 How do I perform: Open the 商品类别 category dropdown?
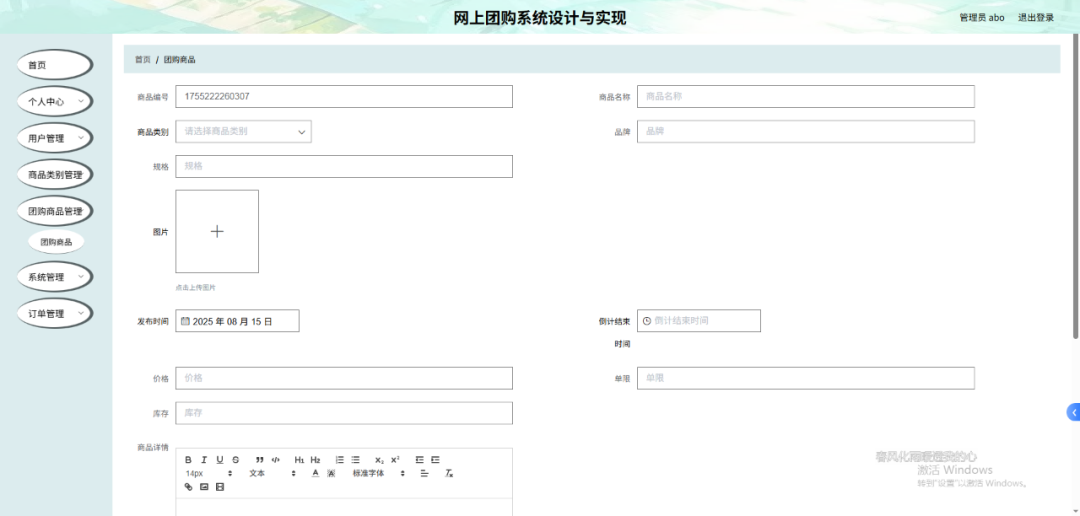tap(244, 132)
